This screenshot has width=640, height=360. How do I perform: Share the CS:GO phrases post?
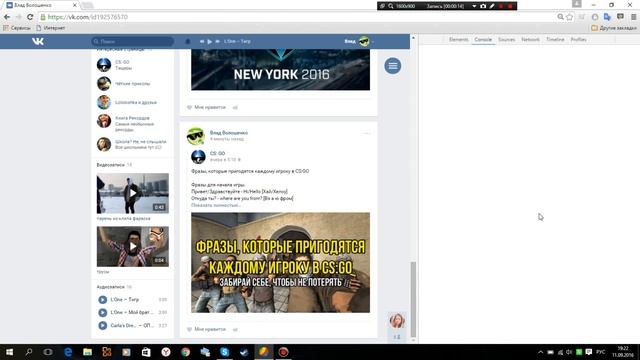pyautogui.click(x=235, y=329)
